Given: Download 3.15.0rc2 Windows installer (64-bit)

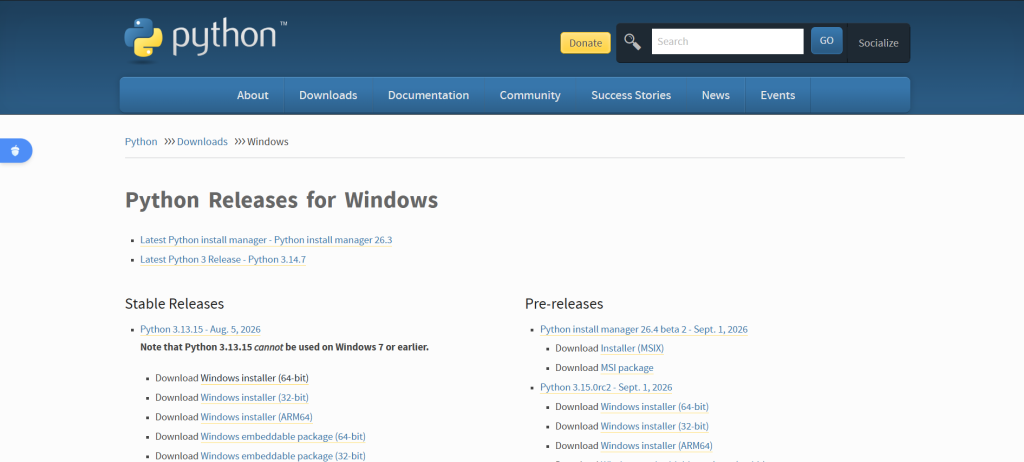Looking at the screenshot, I should tap(654, 407).
